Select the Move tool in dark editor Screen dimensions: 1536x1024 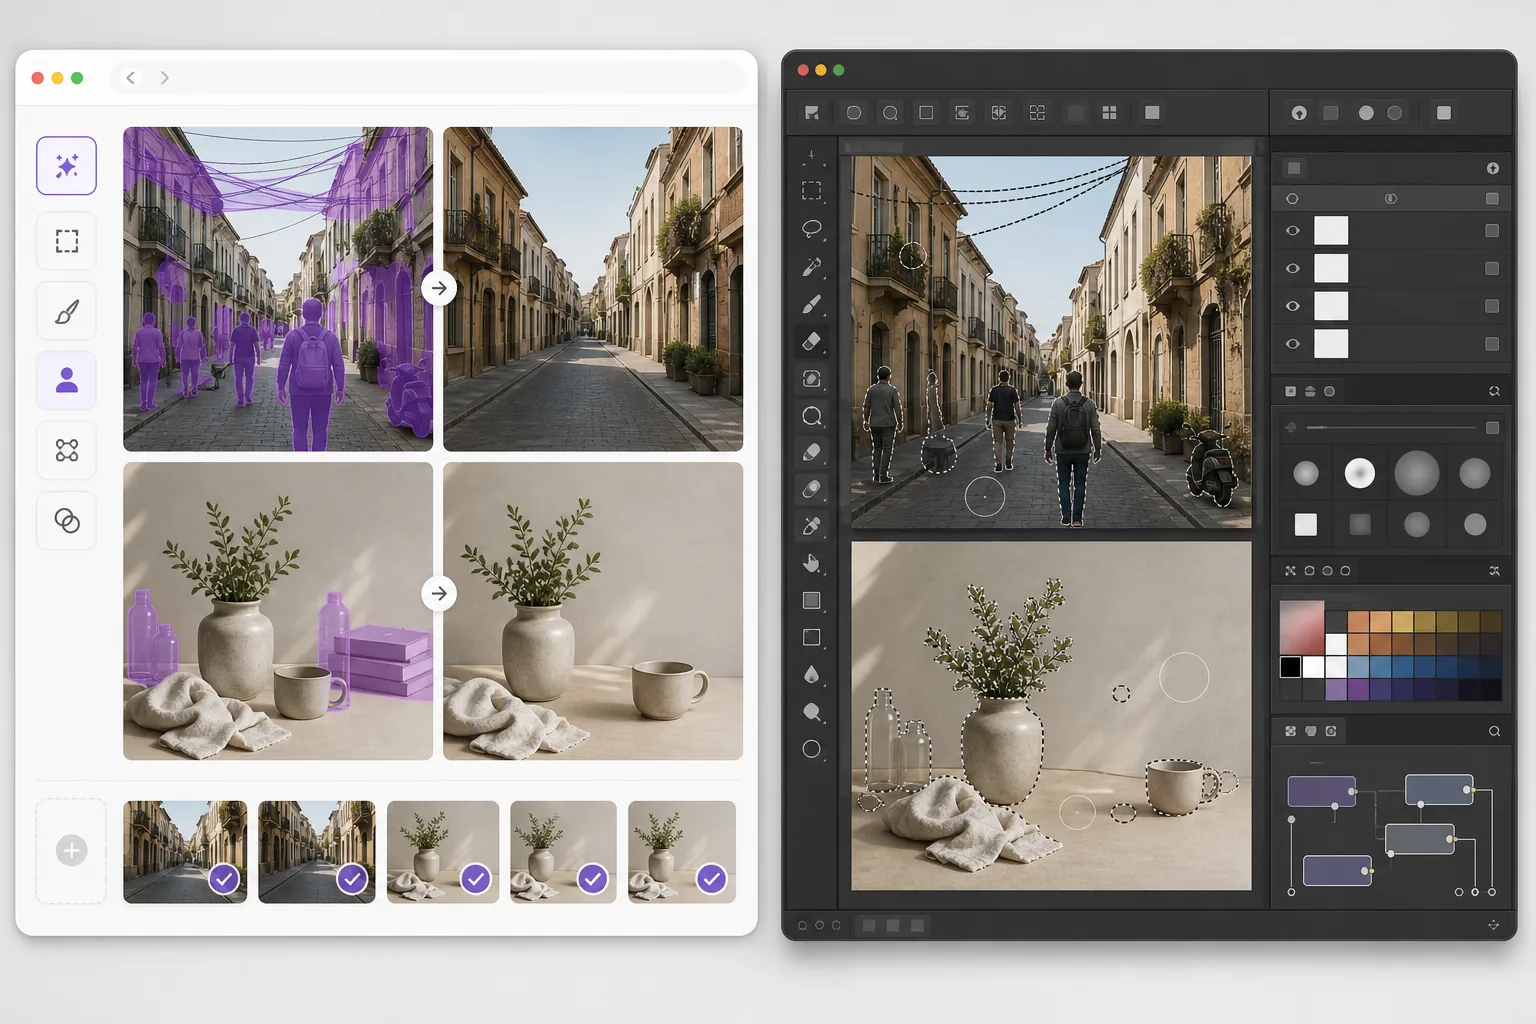point(812,156)
